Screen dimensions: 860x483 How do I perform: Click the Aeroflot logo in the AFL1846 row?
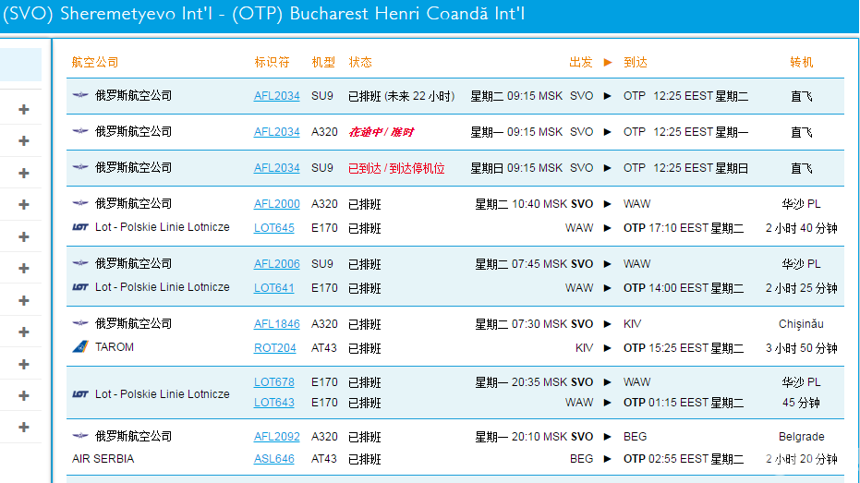click(80, 323)
